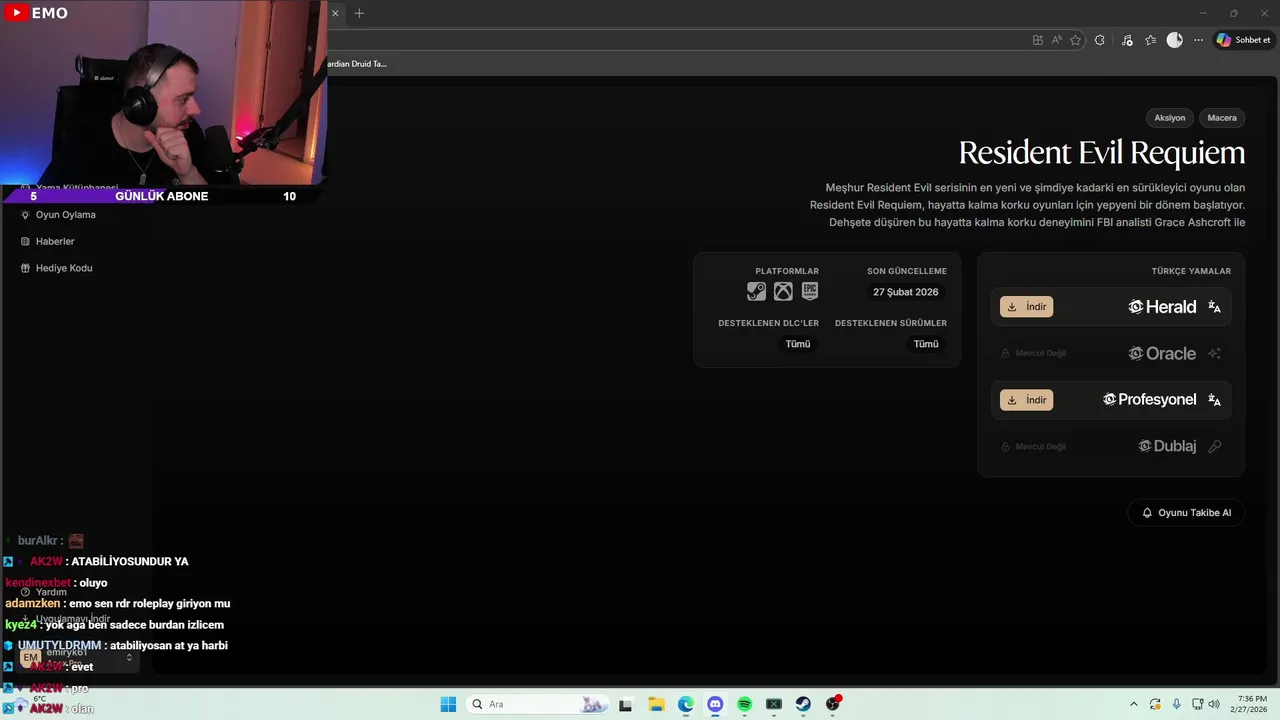This screenshot has height=720, width=1280.
Task: Click the lock icon in the Dublaj row
Action: coord(1005,446)
